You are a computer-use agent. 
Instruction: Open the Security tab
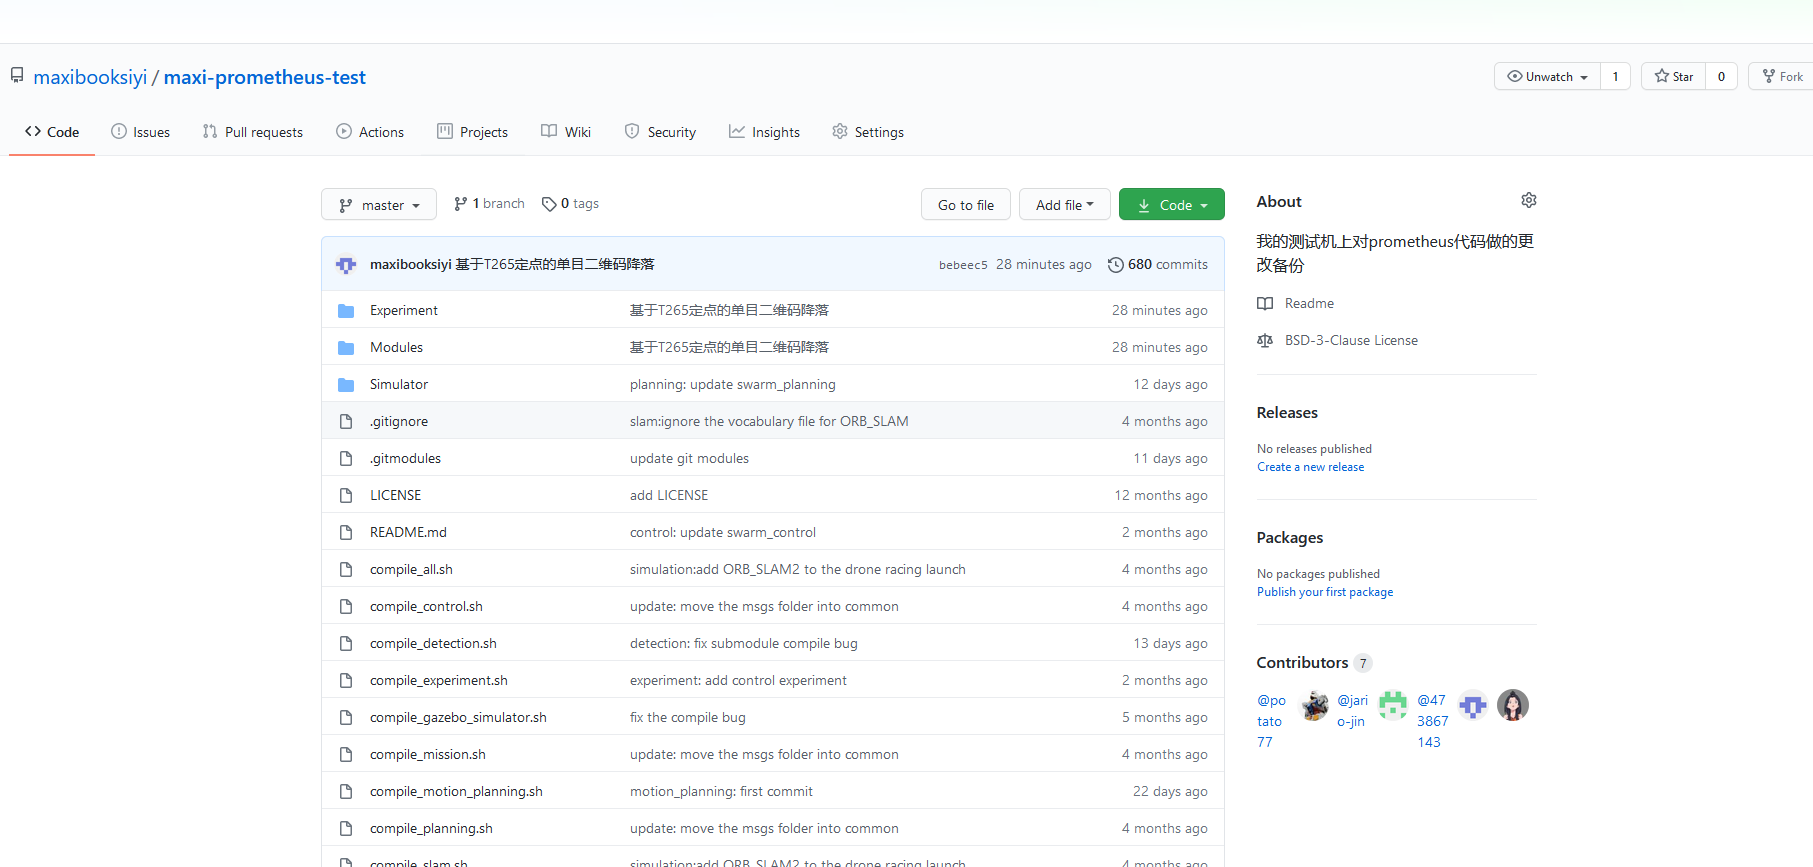pos(660,132)
